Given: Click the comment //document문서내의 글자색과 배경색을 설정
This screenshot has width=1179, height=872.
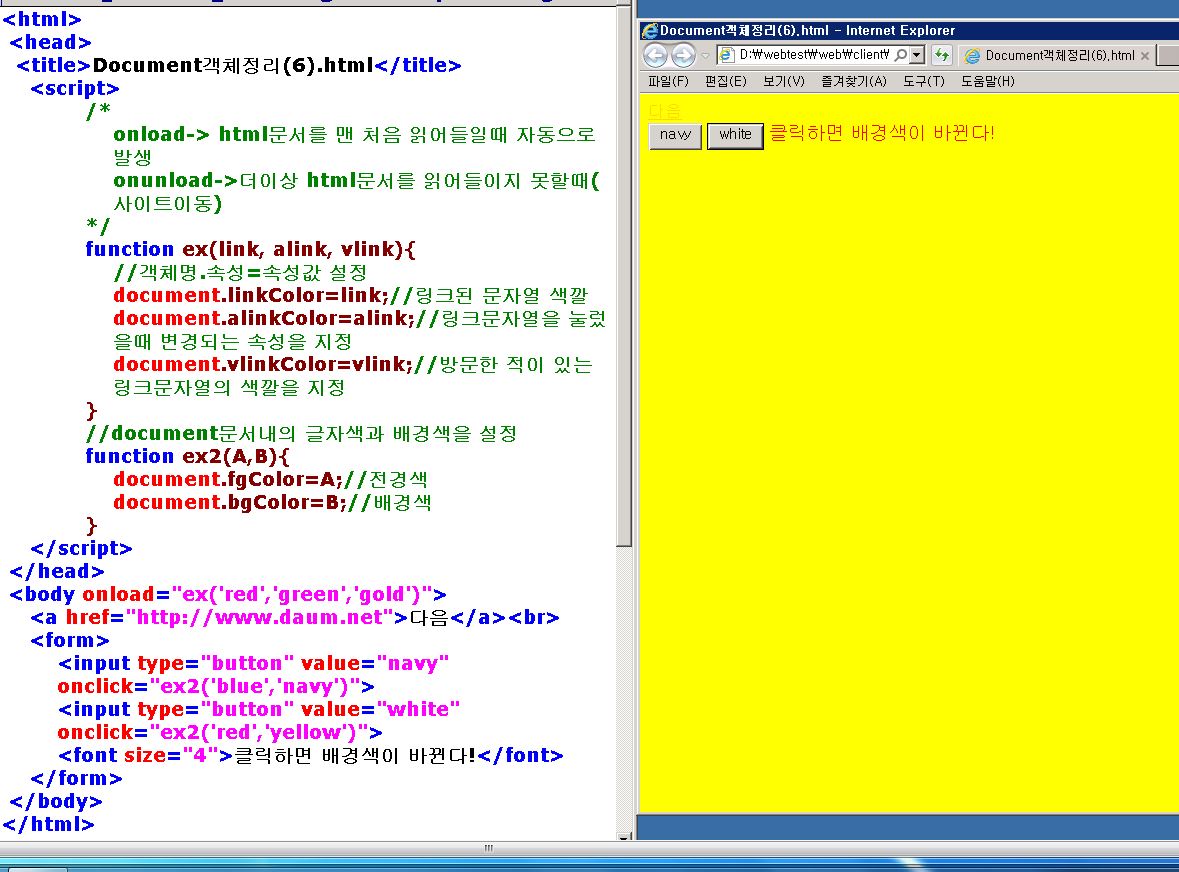Looking at the screenshot, I should pos(301,434).
